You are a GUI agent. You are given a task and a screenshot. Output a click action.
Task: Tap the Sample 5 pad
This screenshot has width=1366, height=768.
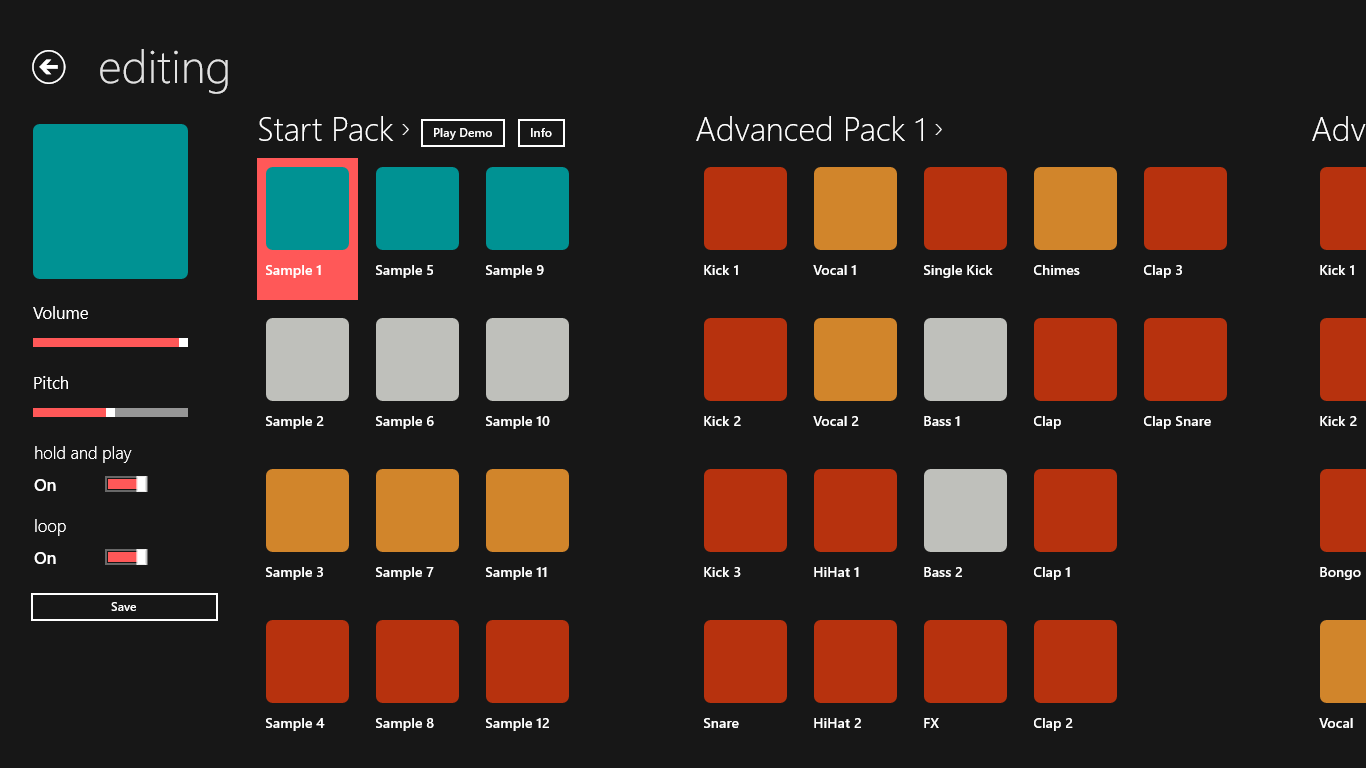tap(417, 208)
